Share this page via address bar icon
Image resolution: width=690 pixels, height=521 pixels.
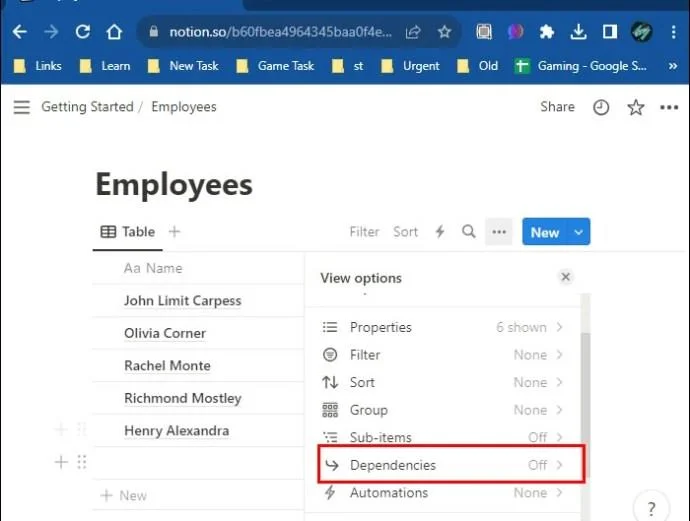coord(413,32)
